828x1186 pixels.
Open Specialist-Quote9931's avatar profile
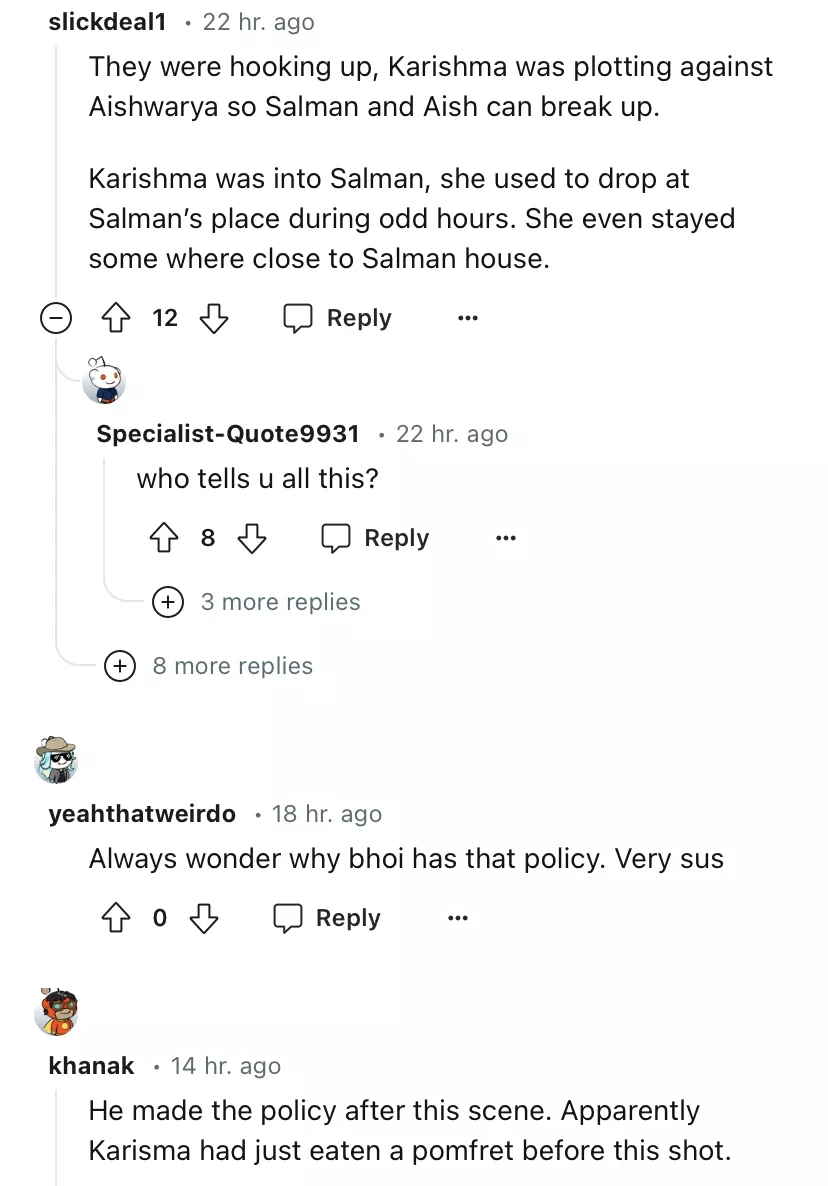click(104, 380)
